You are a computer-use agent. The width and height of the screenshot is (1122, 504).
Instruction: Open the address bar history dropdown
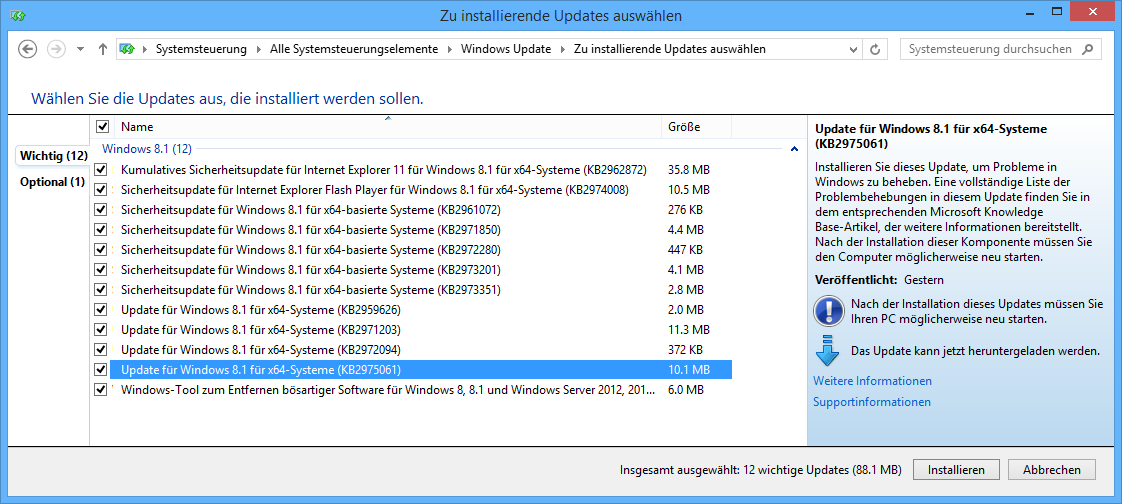tap(854, 49)
